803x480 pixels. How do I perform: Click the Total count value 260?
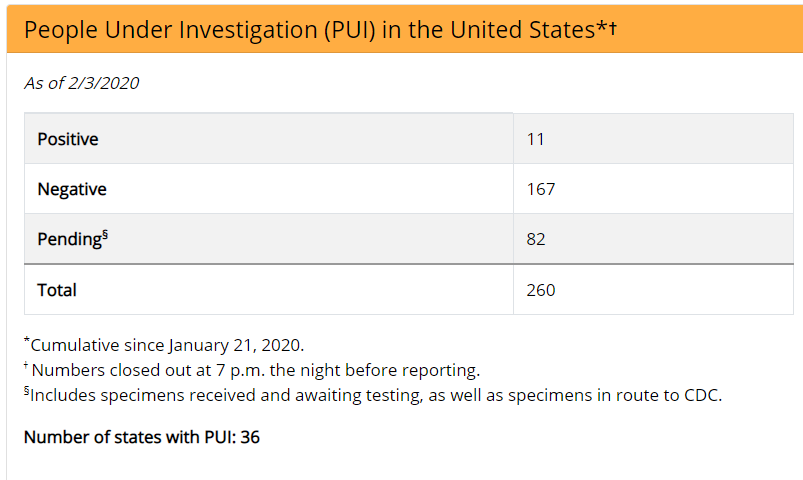(540, 290)
